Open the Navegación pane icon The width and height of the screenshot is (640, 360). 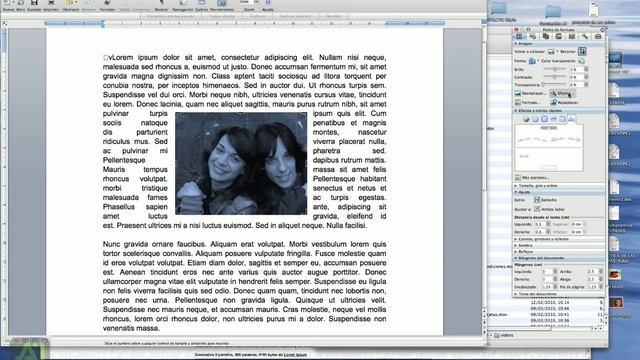(182, 3)
